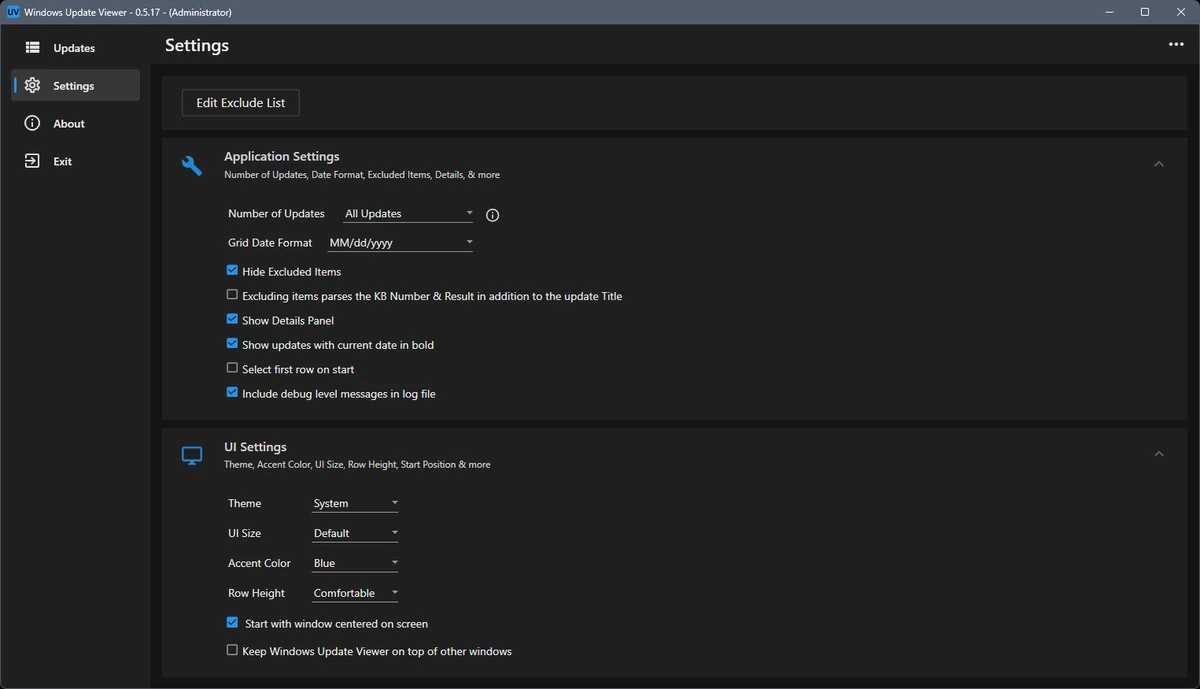Click the Settings gear icon in sidebar
1200x689 pixels.
33,86
